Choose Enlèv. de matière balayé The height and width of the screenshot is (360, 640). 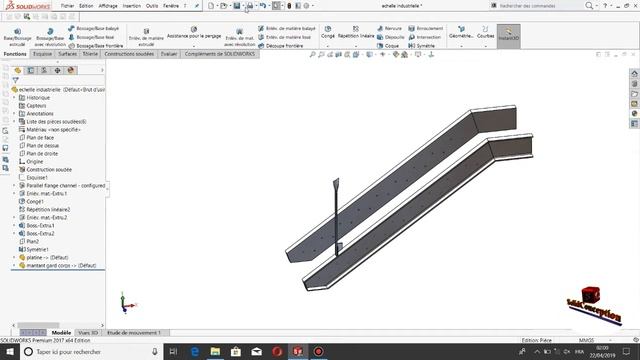click(287, 28)
